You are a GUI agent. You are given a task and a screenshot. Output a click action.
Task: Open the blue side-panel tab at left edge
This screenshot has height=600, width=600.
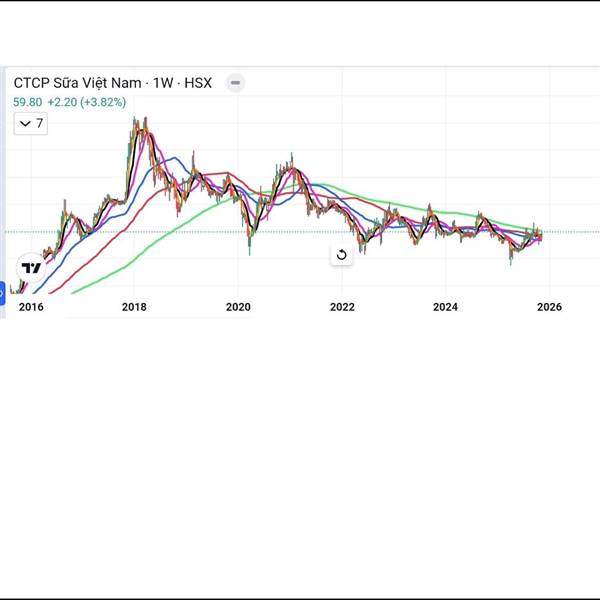pos(2,293)
